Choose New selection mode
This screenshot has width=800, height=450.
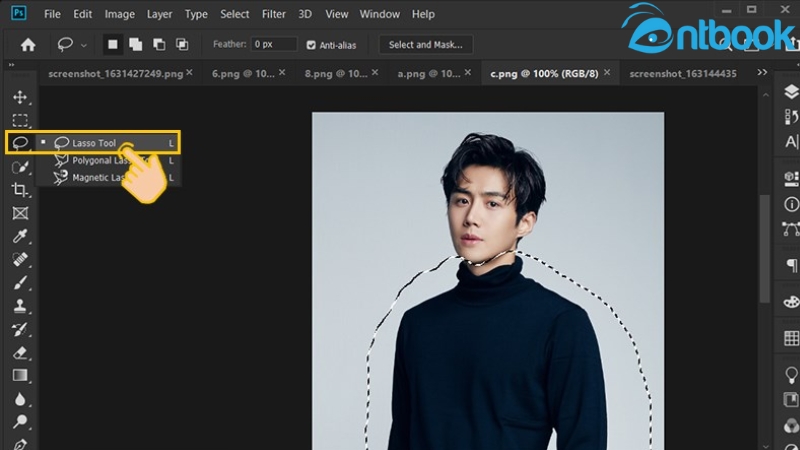pyautogui.click(x=112, y=44)
